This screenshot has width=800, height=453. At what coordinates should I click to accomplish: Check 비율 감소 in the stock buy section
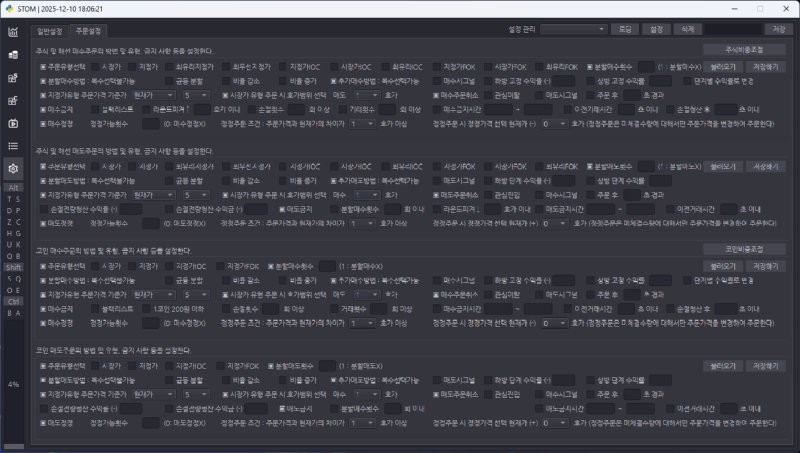pos(241,81)
